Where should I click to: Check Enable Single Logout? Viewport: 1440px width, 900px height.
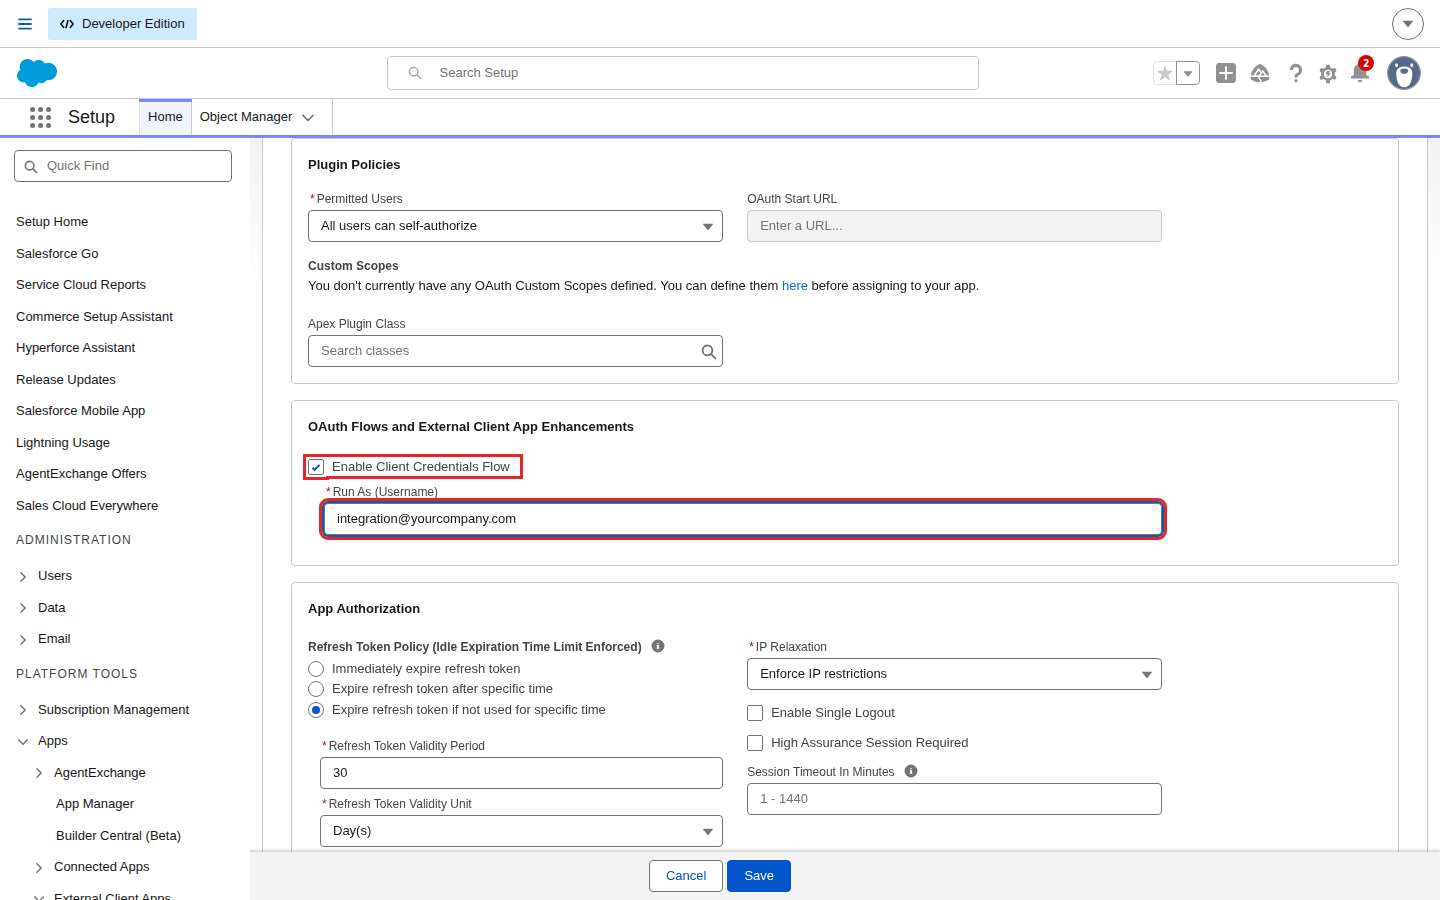[755, 713]
